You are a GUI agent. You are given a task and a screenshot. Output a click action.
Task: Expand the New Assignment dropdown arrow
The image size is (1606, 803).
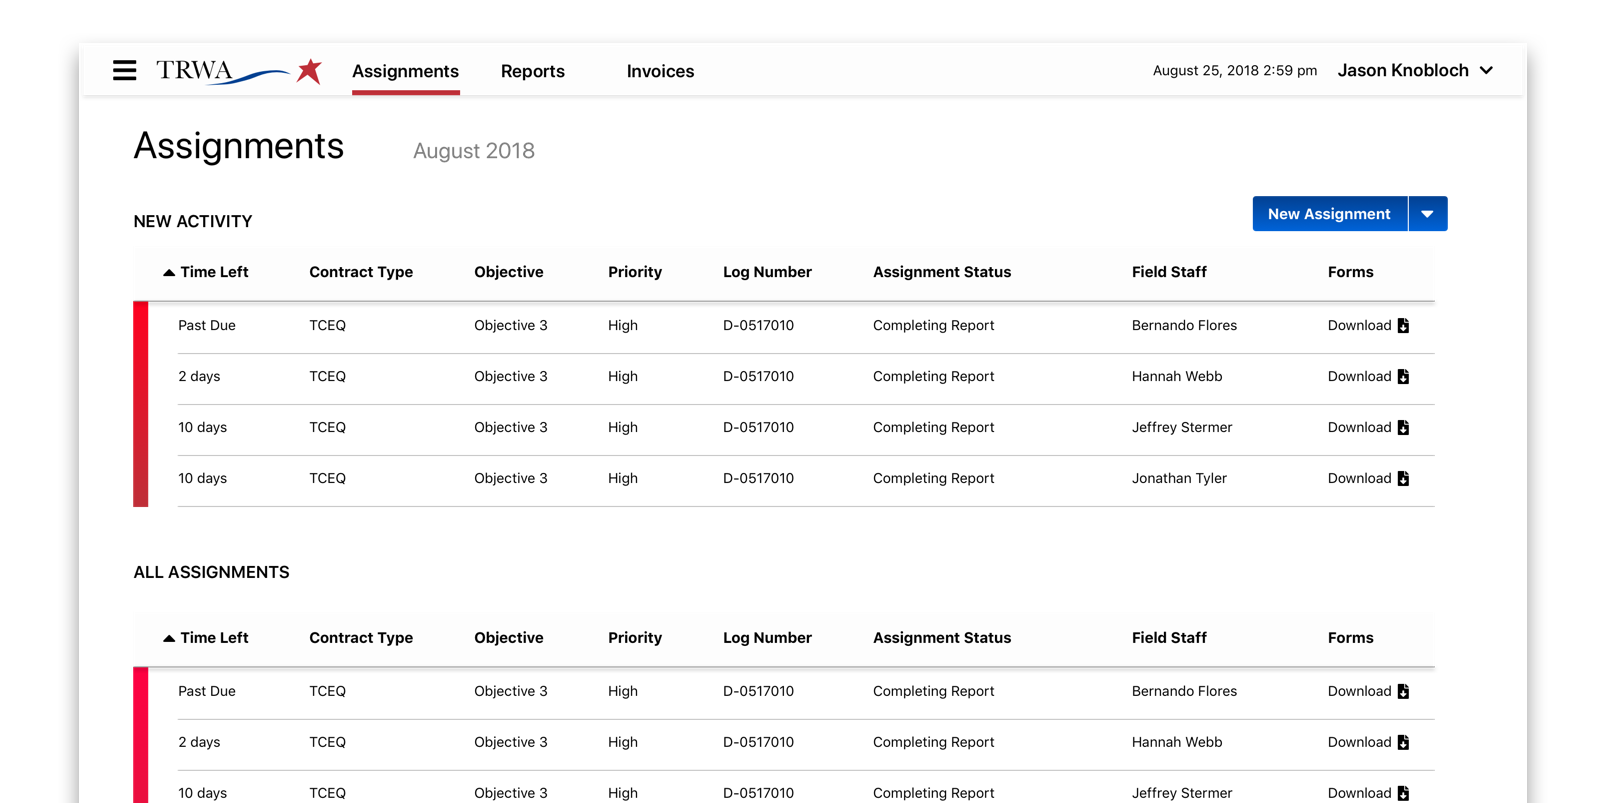[x=1428, y=214]
